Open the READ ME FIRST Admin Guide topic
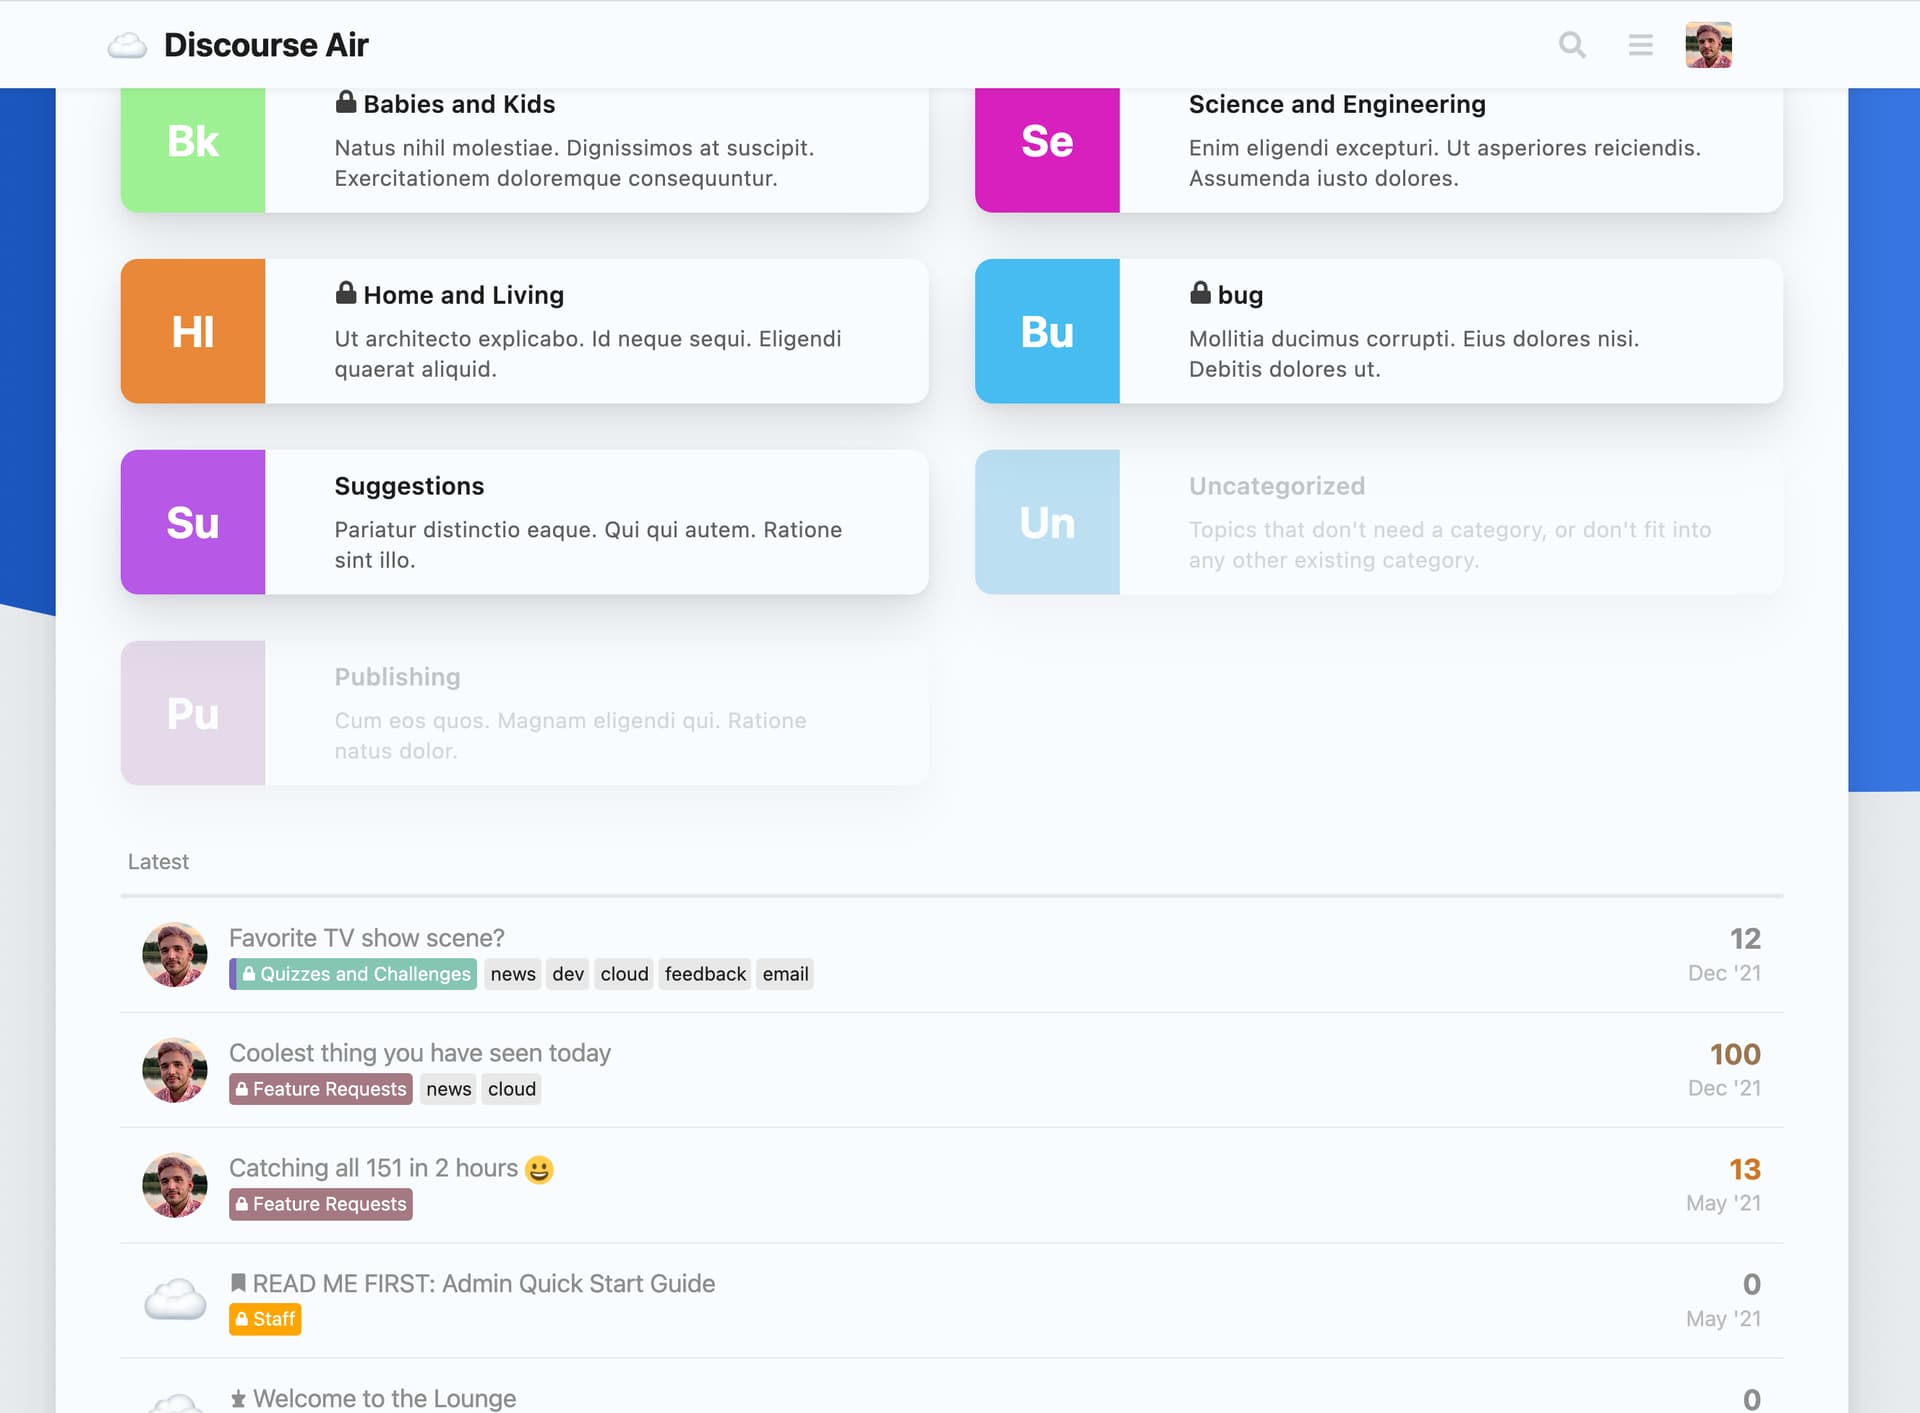The height and width of the screenshot is (1413, 1920). coord(483,1284)
